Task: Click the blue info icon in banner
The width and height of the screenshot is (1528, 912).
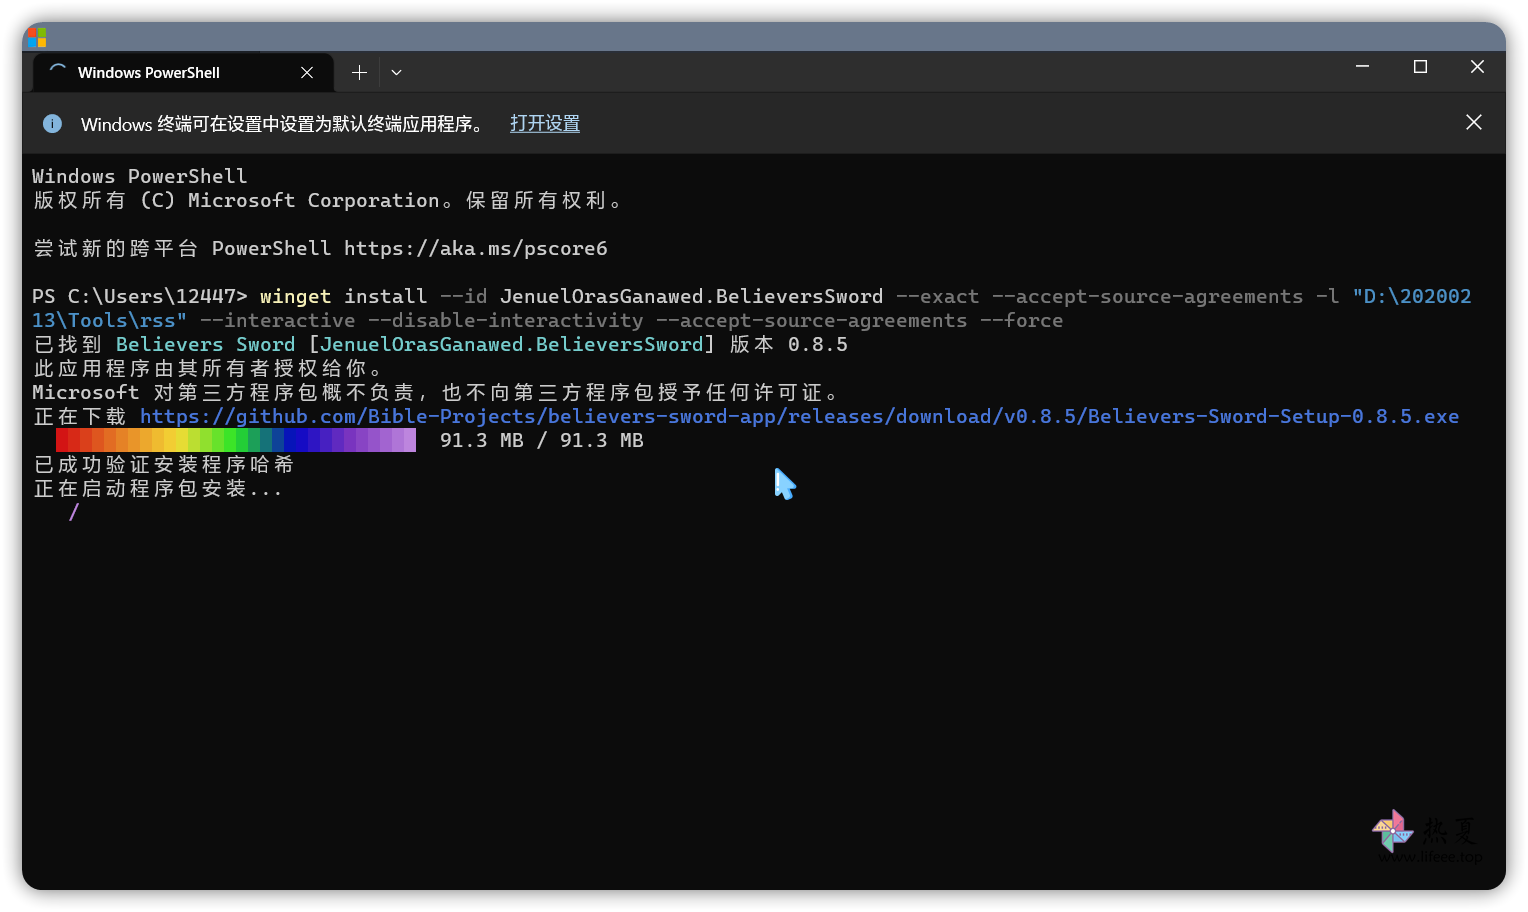Action: point(52,123)
